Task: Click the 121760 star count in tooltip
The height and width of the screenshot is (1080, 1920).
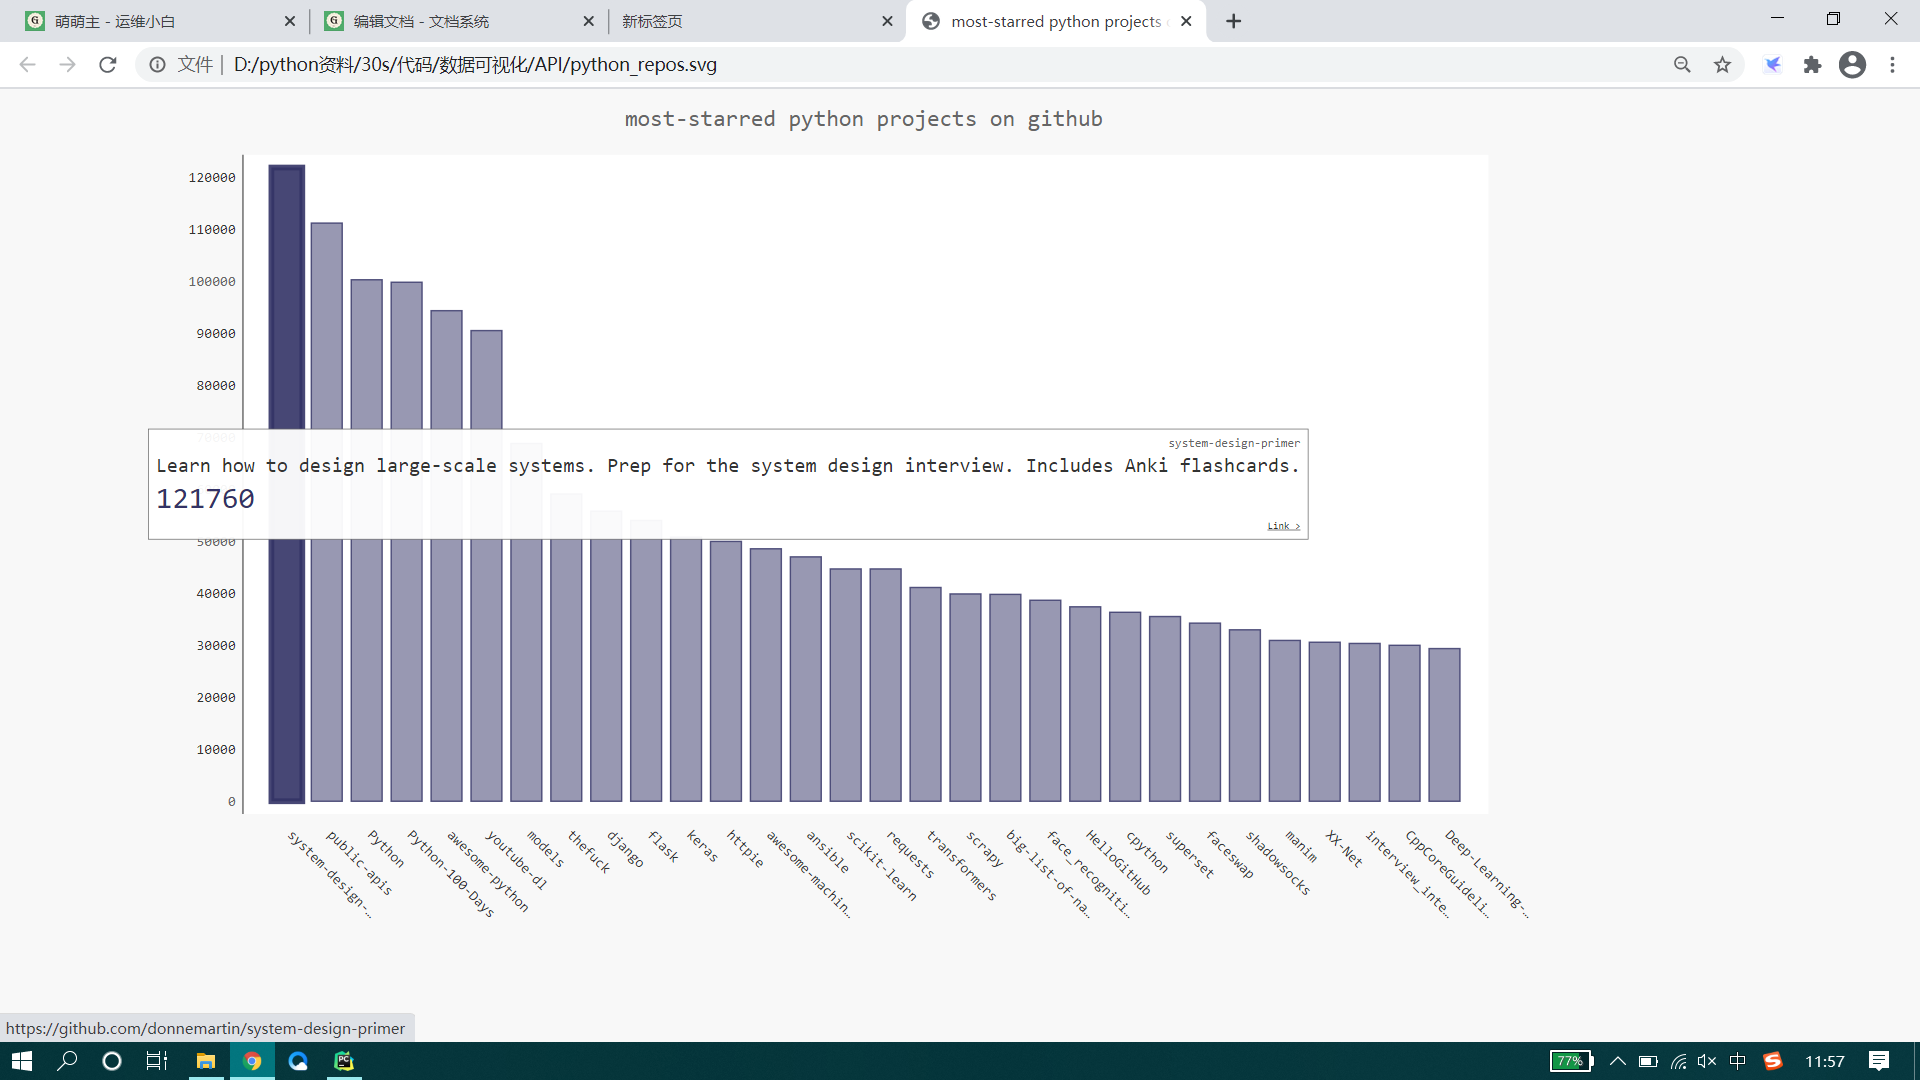Action: coord(205,499)
